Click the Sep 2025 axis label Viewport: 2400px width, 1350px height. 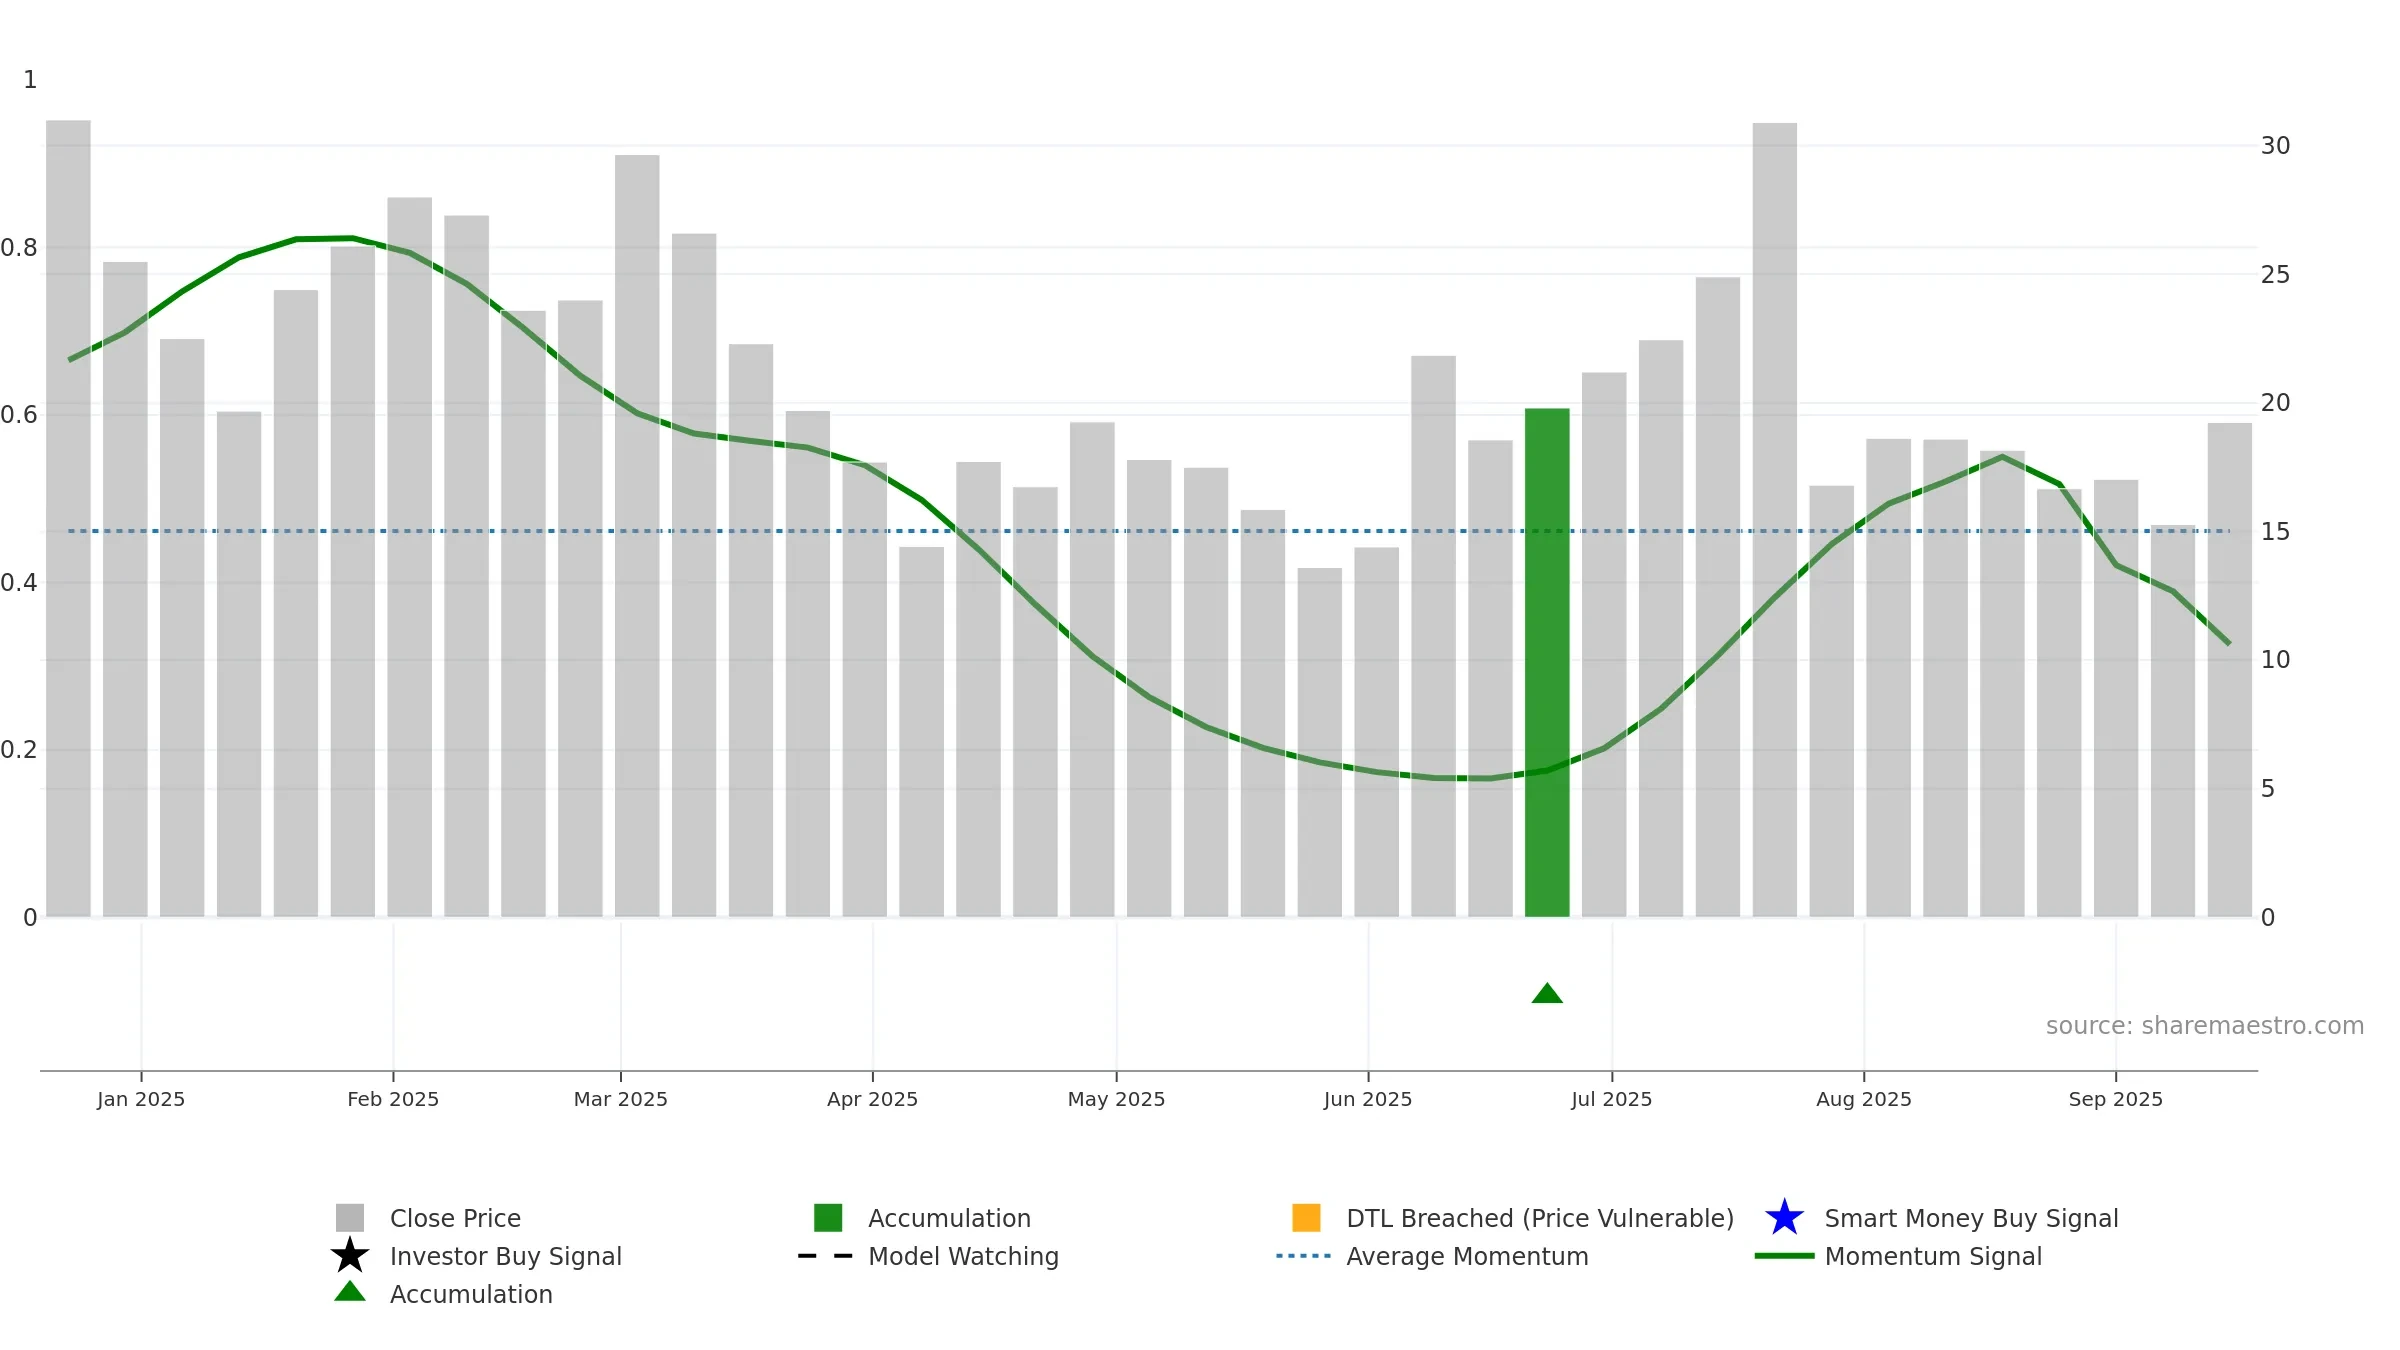[x=2116, y=1099]
